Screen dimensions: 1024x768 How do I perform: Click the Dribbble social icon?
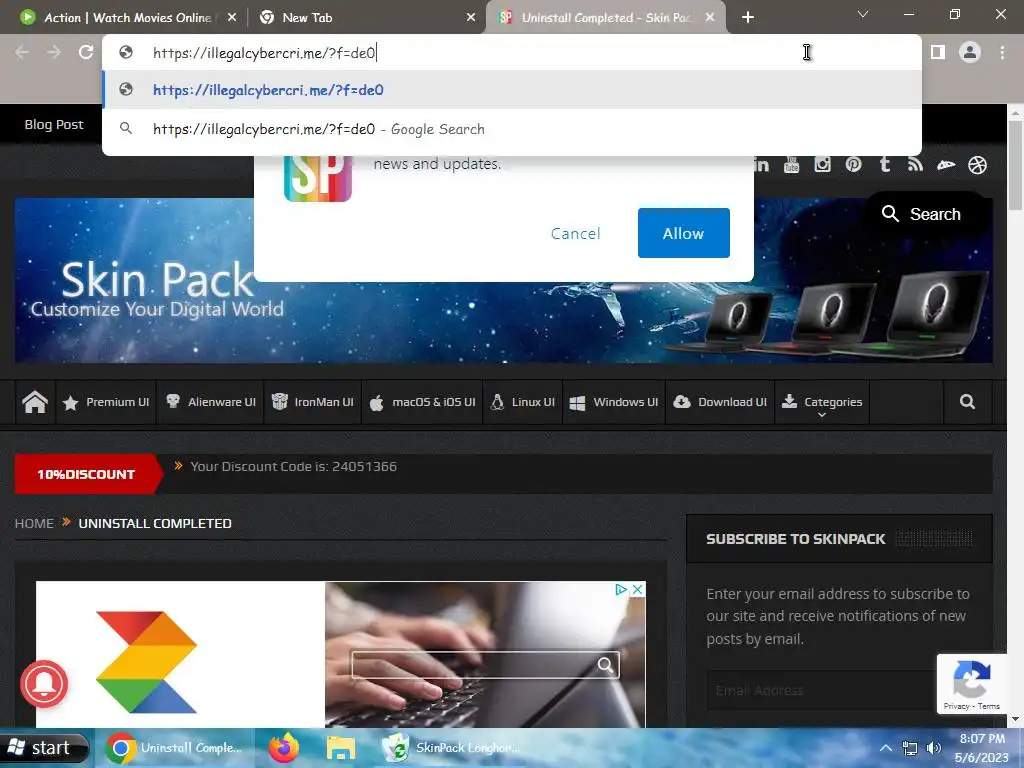(x=978, y=165)
